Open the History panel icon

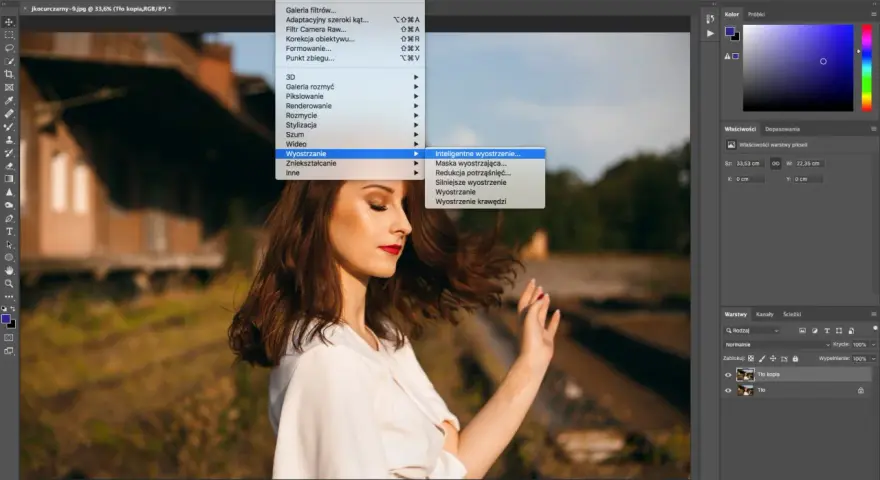(710, 19)
